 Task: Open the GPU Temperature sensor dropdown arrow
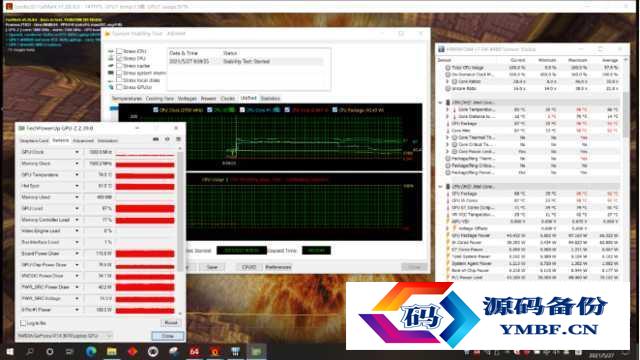(77, 175)
